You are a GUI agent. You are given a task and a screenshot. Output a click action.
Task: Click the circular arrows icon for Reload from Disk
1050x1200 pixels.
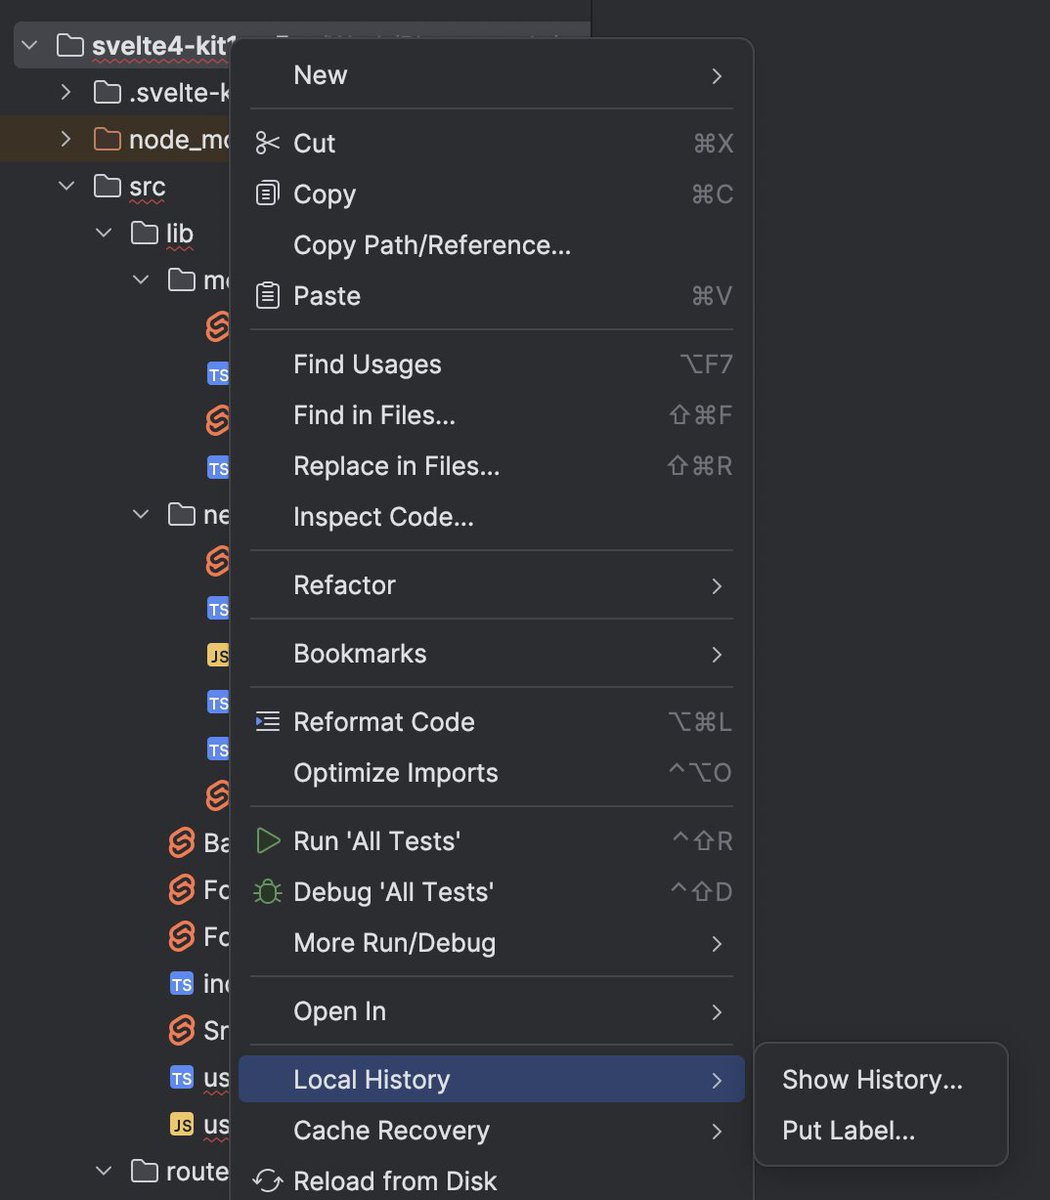click(267, 1180)
